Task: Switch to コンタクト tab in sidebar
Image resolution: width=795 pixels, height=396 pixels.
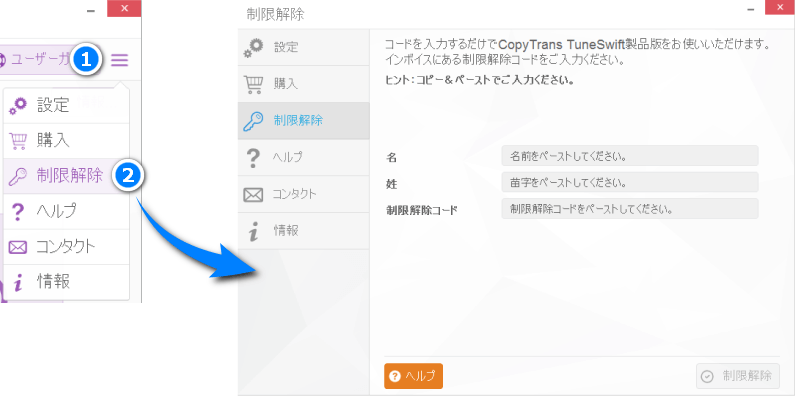Action: [303, 194]
